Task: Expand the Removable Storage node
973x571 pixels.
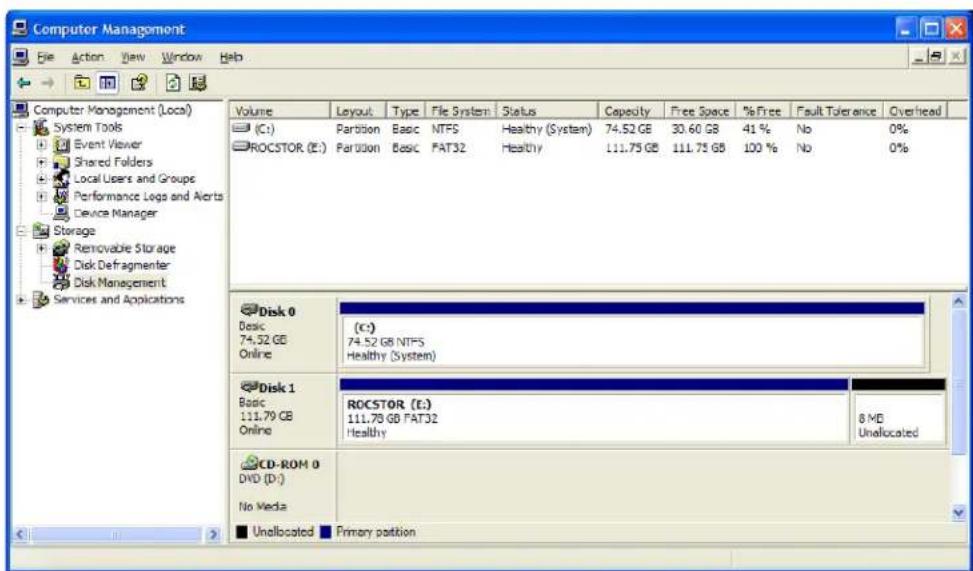Action: [x=42, y=248]
